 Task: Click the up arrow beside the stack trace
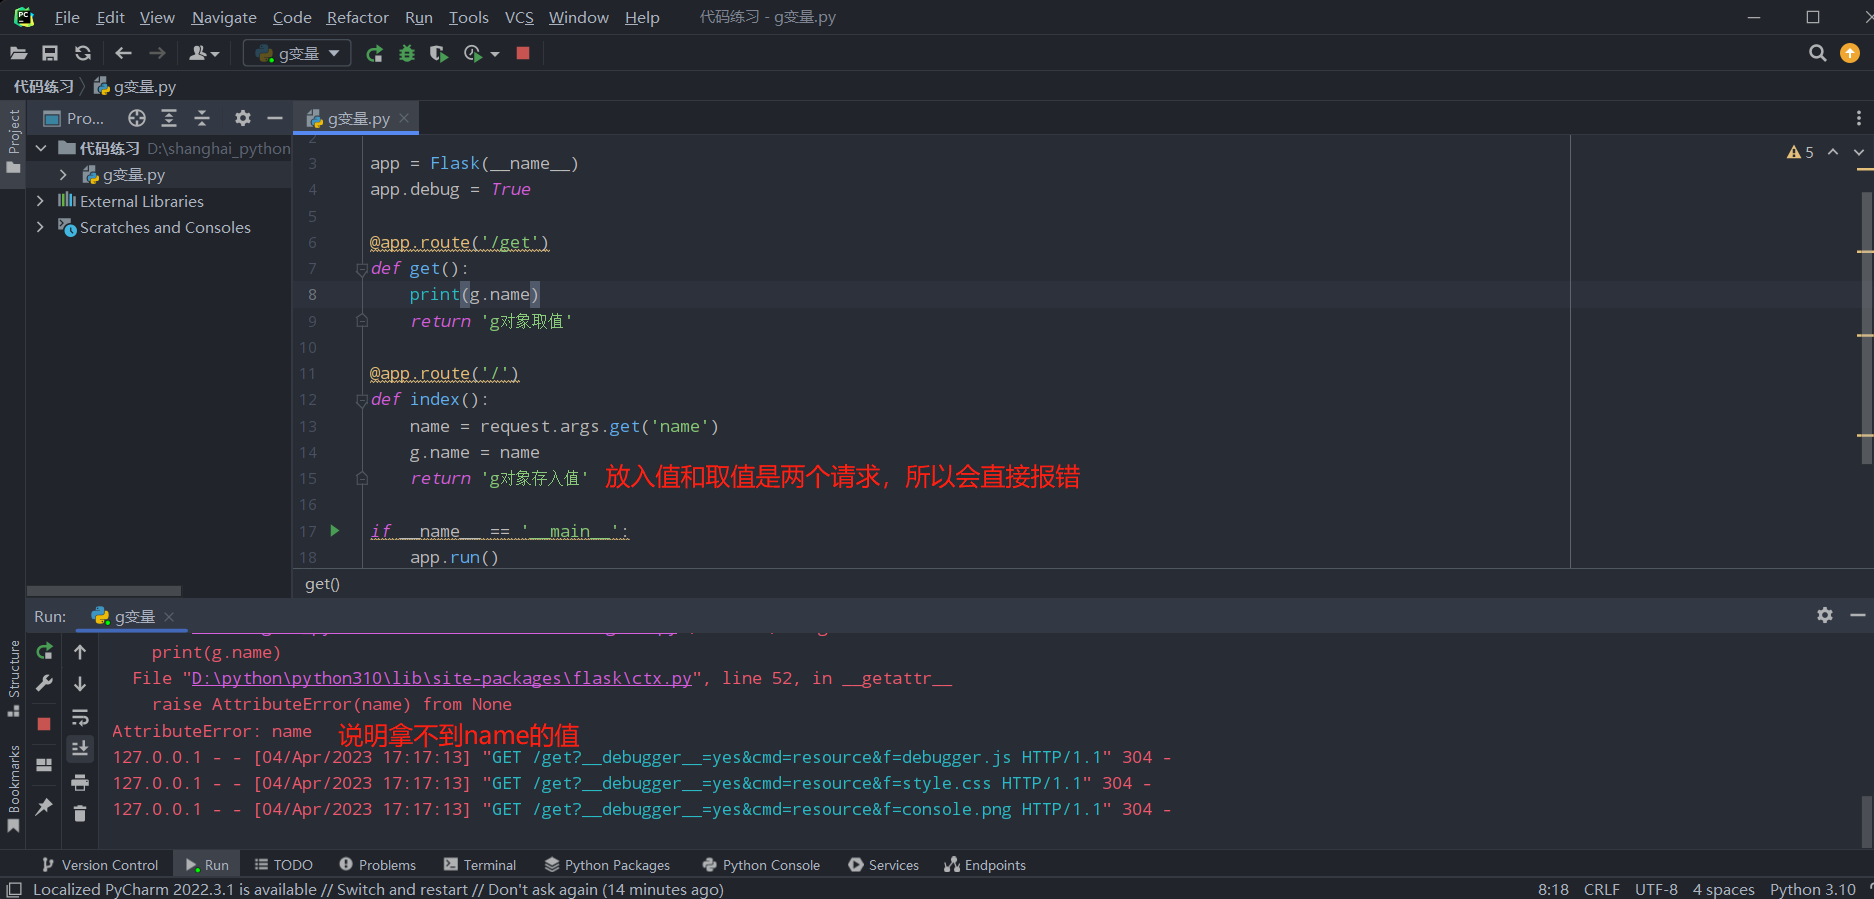80,652
